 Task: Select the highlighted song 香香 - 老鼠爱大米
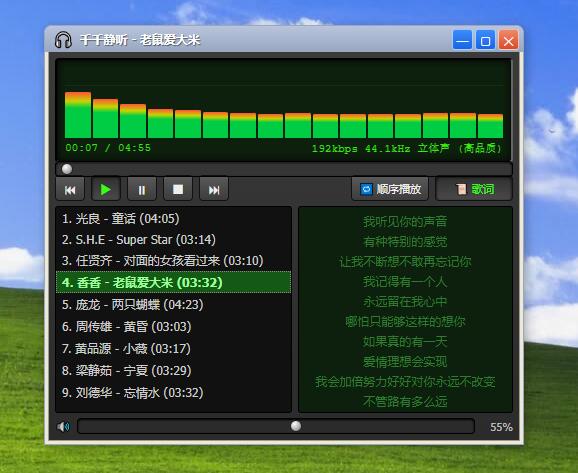point(173,282)
